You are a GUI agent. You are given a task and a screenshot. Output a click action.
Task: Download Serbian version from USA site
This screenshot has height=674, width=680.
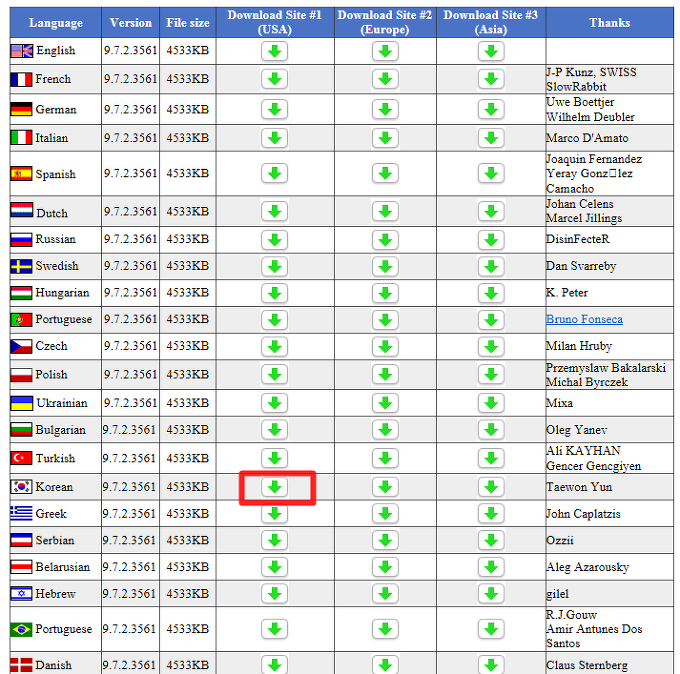click(x=275, y=540)
